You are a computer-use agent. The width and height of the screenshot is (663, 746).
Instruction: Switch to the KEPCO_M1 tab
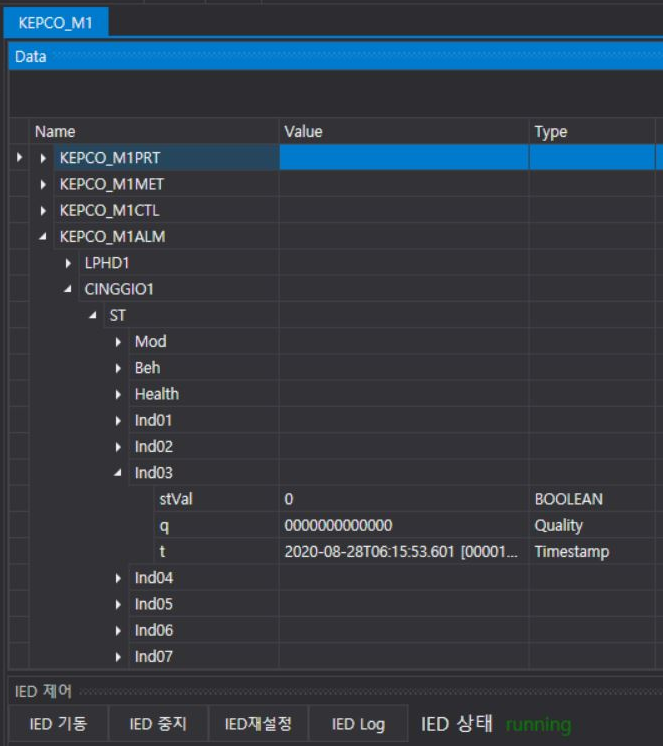[55, 22]
